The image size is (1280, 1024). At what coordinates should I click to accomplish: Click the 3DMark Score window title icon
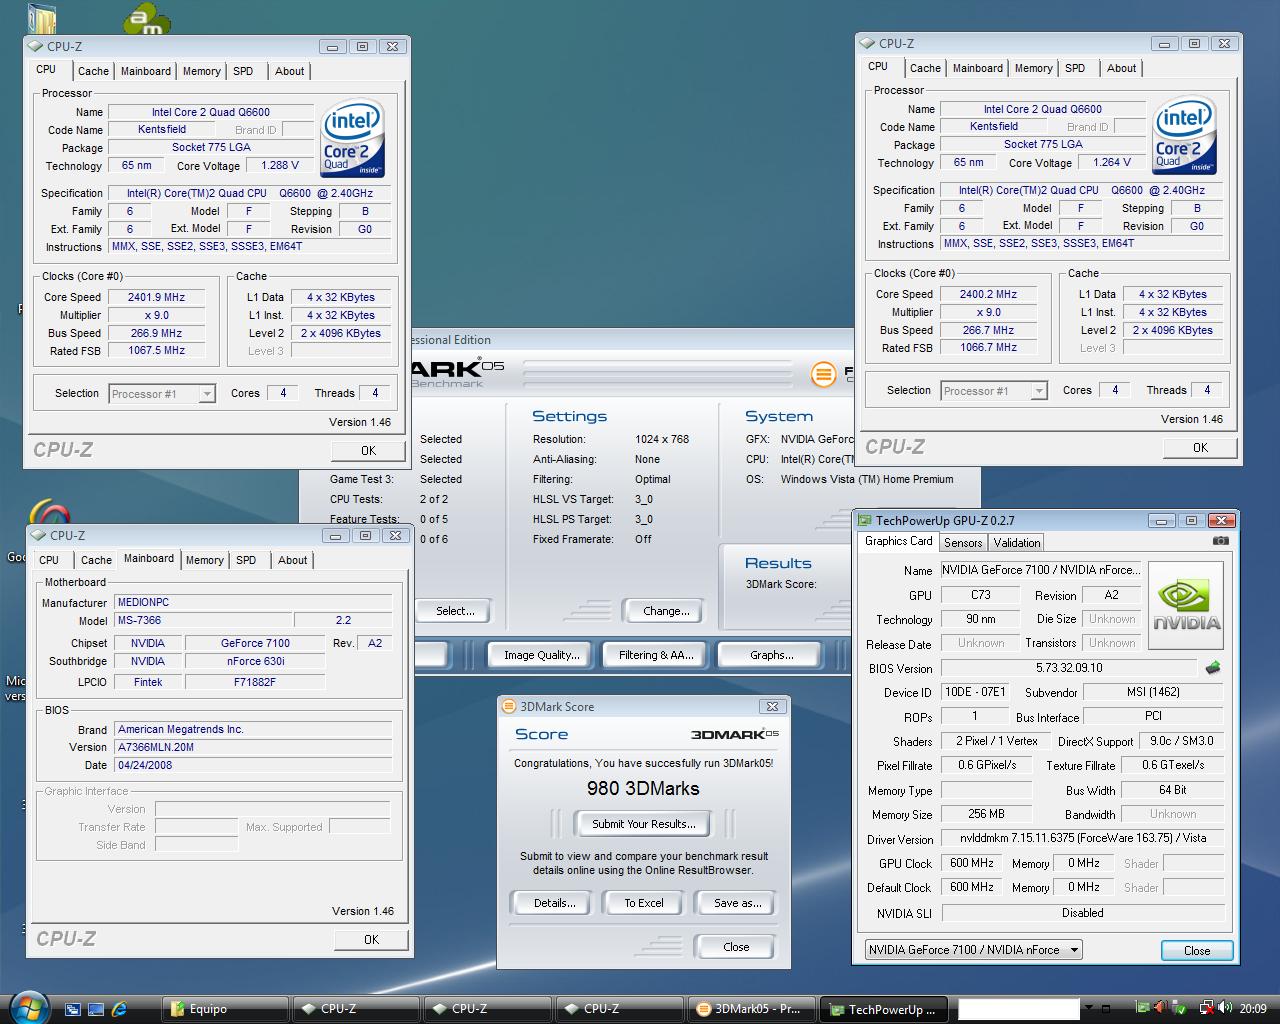509,706
